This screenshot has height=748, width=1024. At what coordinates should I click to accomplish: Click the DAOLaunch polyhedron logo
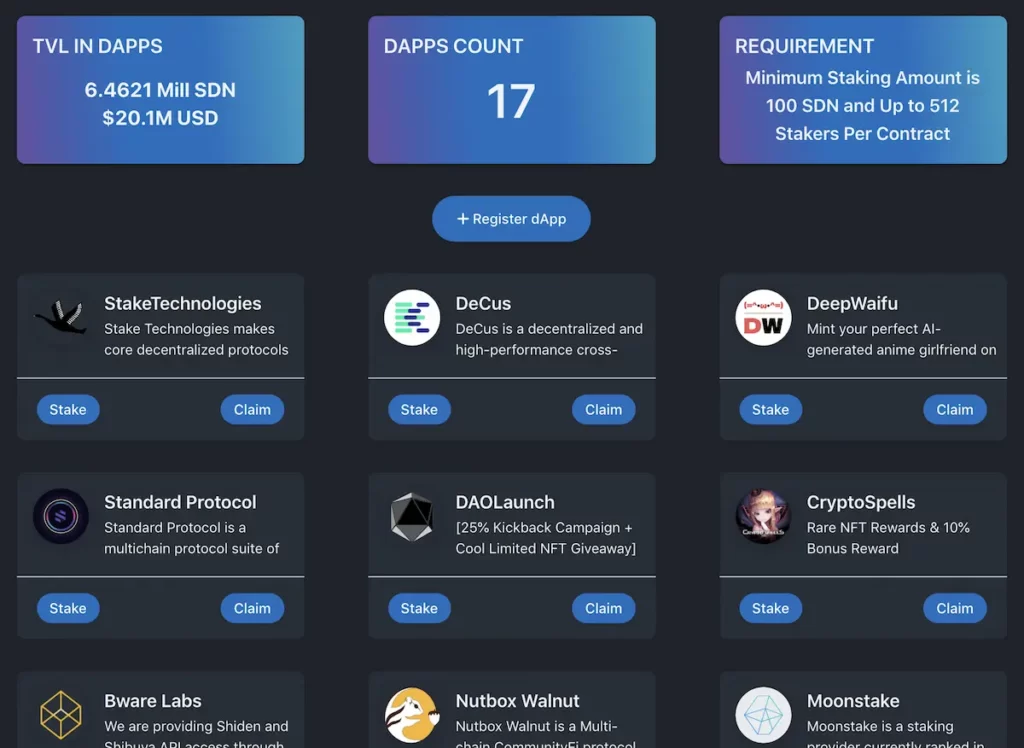pyautogui.click(x=412, y=516)
